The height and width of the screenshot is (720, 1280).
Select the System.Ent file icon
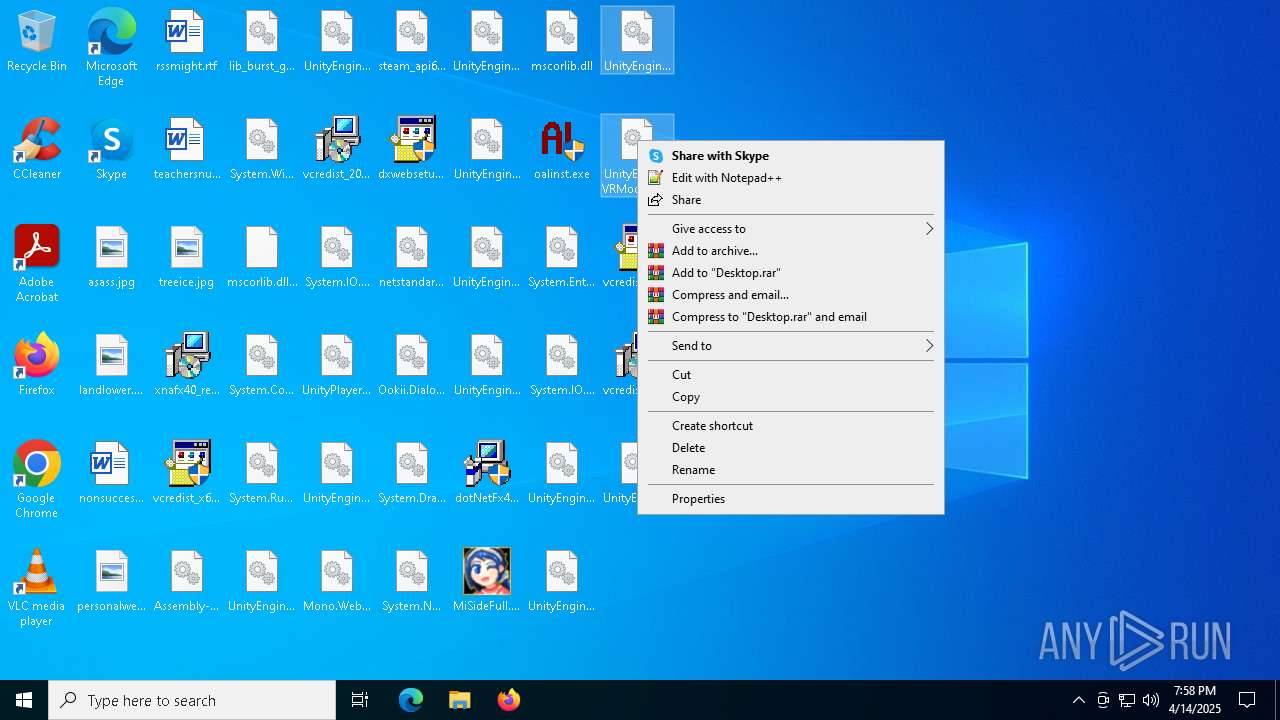pos(562,257)
